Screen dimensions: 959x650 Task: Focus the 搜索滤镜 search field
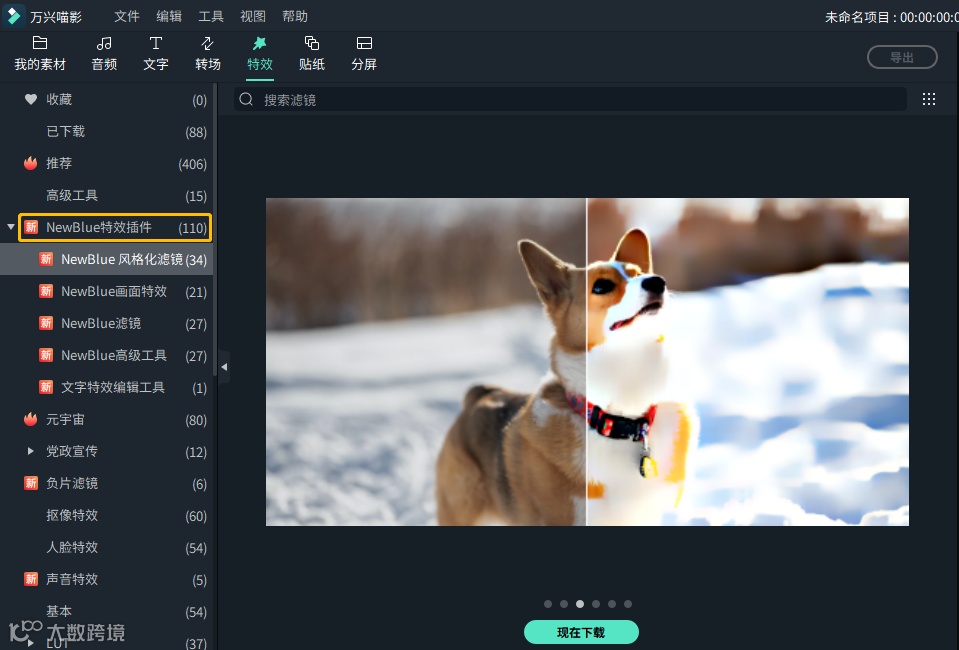pos(570,99)
